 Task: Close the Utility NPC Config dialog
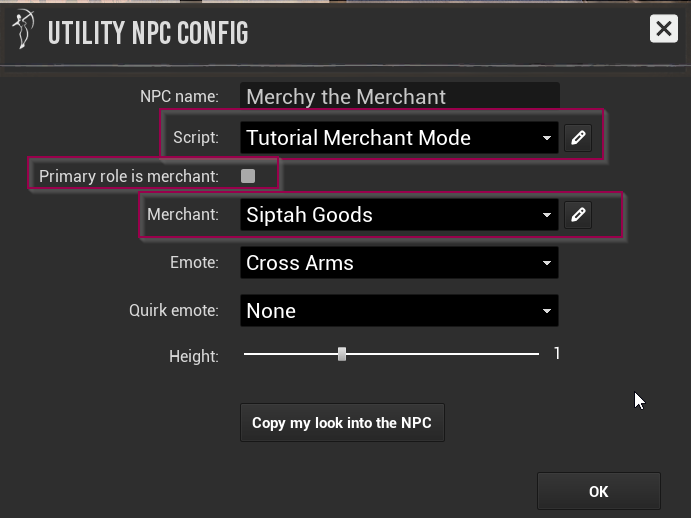(x=663, y=28)
